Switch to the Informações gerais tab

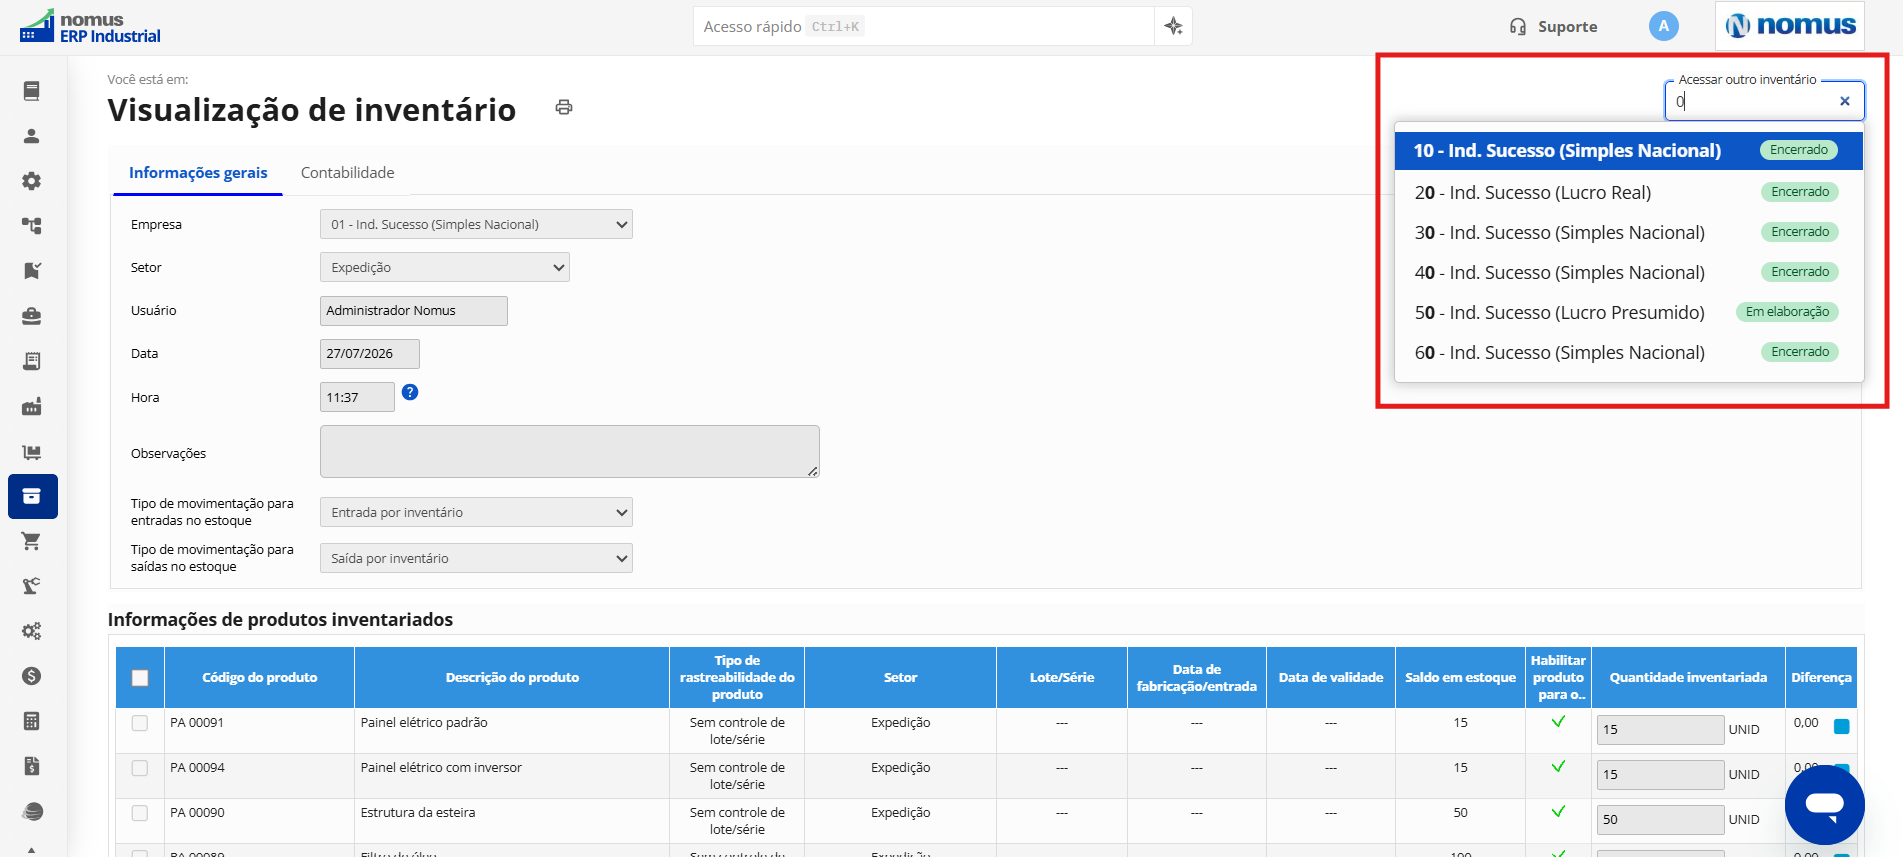pos(198,172)
